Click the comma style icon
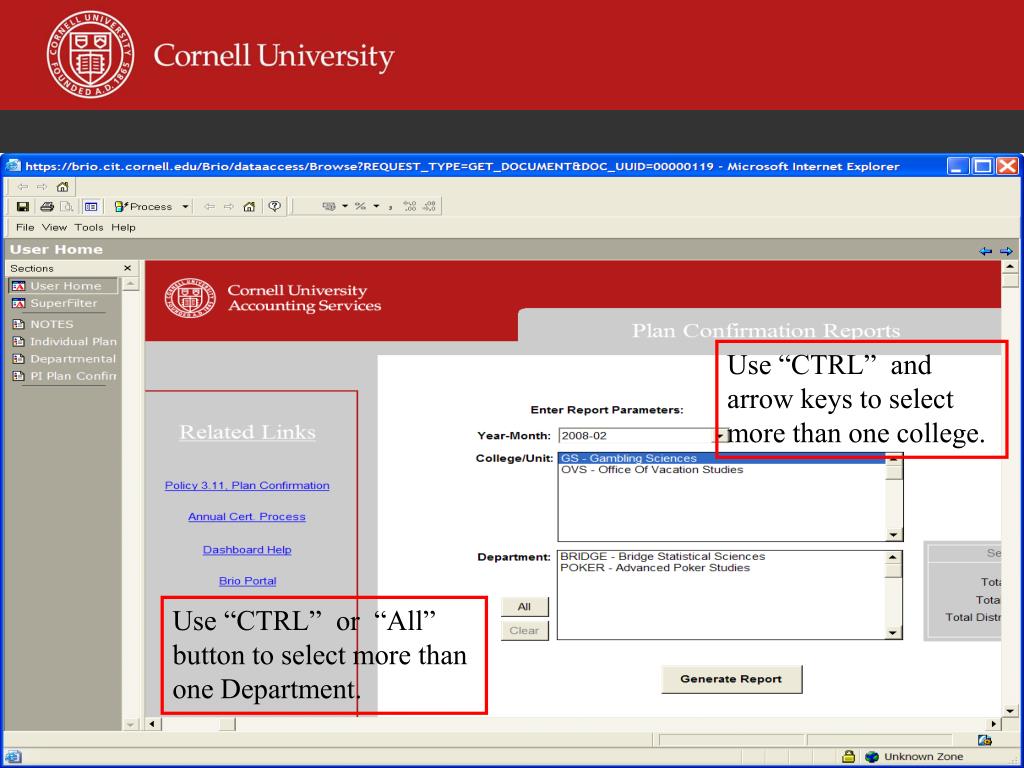The width and height of the screenshot is (1024, 768). coord(391,207)
